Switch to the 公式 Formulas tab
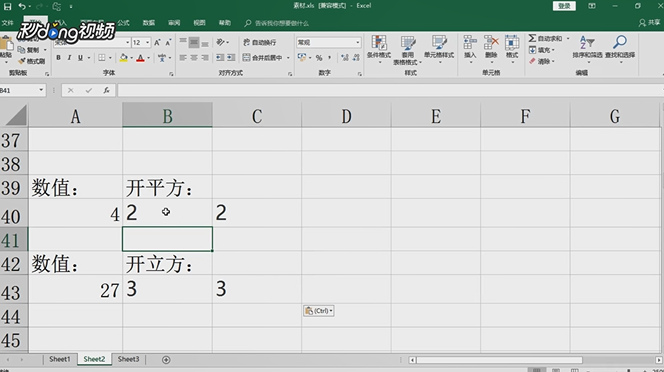 click(123, 23)
